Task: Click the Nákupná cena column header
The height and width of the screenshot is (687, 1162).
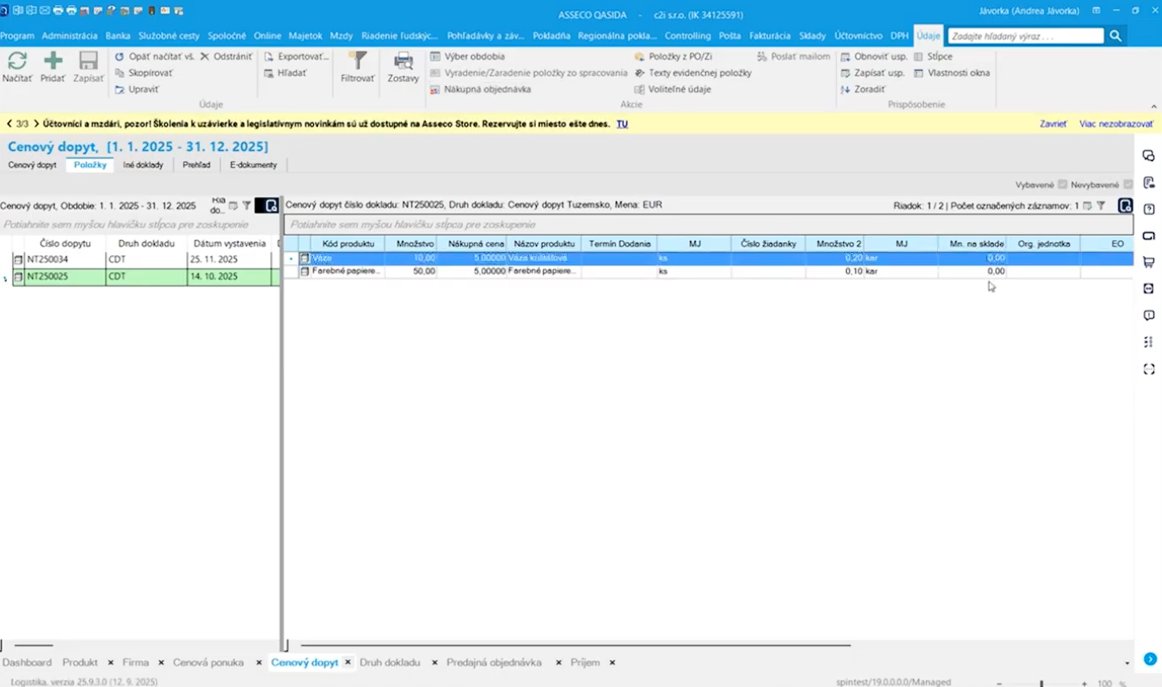Action: coord(476,243)
